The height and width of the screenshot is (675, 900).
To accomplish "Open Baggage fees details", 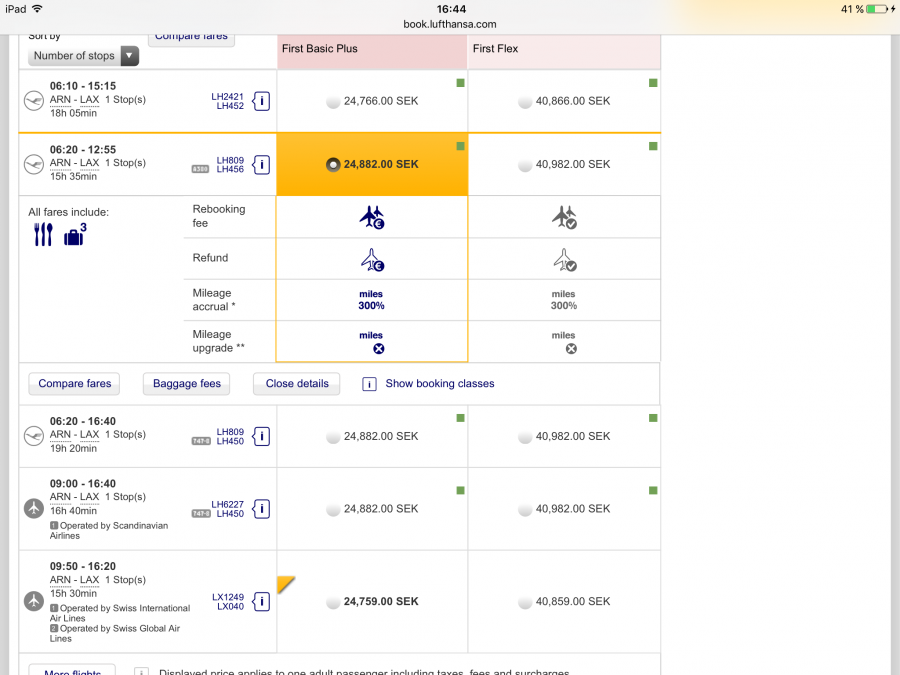I will pos(187,383).
